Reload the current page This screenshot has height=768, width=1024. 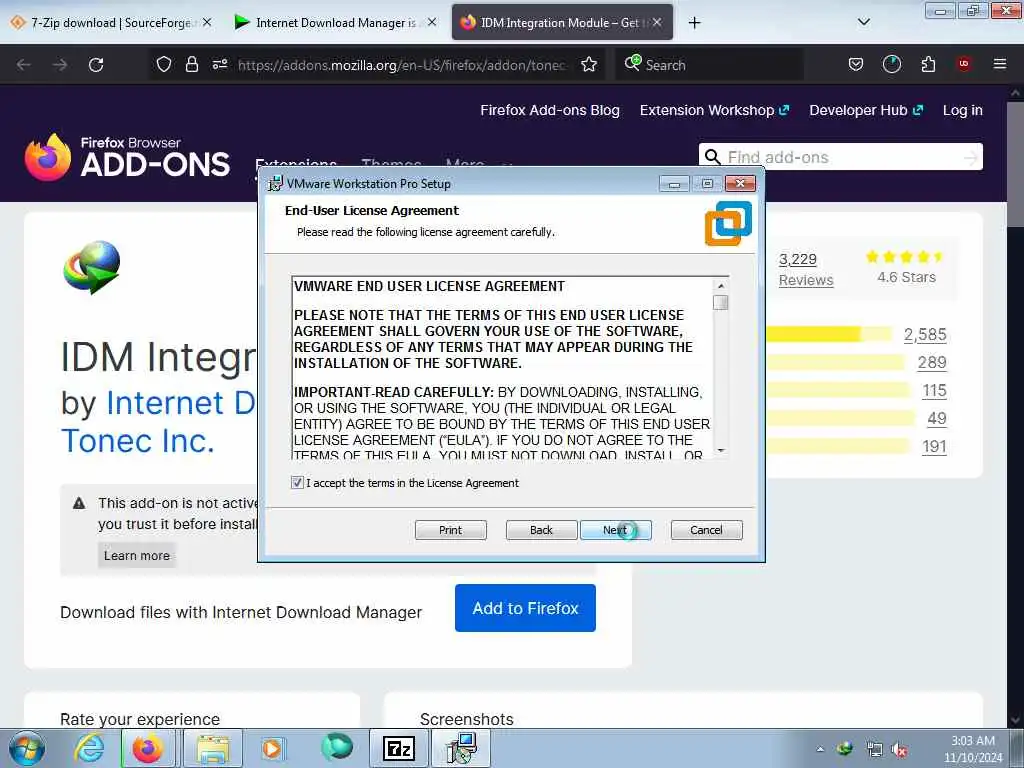96,65
